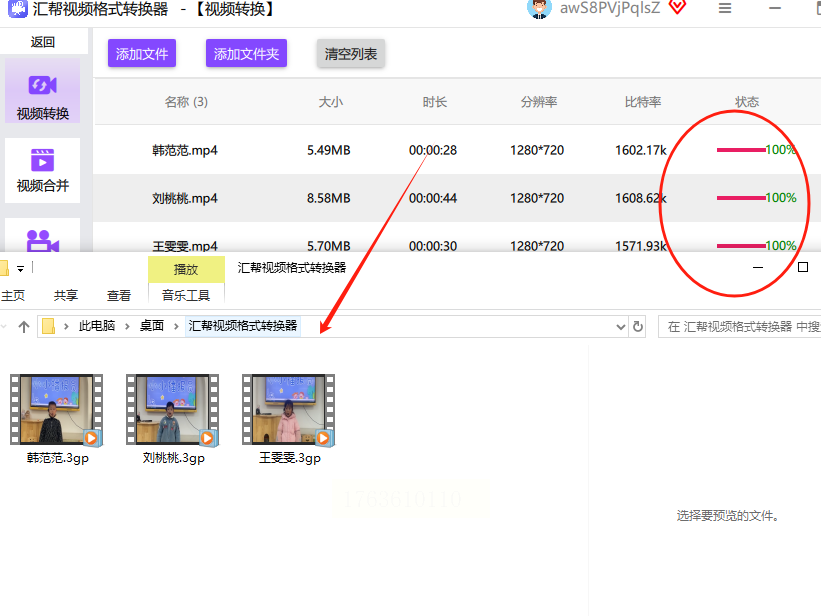The height and width of the screenshot is (616, 821).
Task: Click the progress bar for 刘桃桃.mp4
Action: pyautogui.click(x=741, y=198)
